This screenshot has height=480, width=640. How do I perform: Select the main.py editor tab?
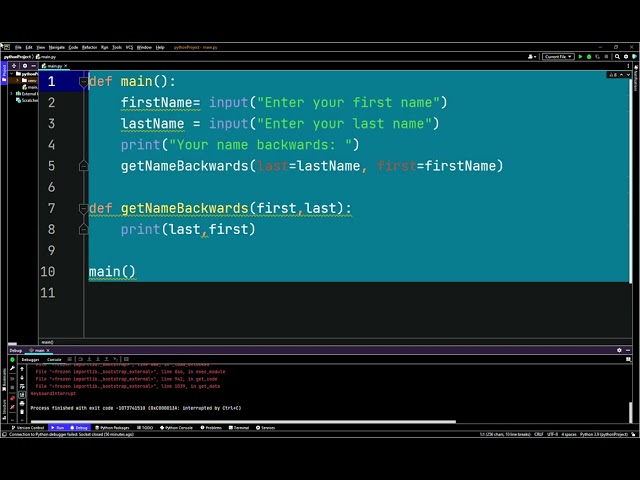(x=52, y=66)
